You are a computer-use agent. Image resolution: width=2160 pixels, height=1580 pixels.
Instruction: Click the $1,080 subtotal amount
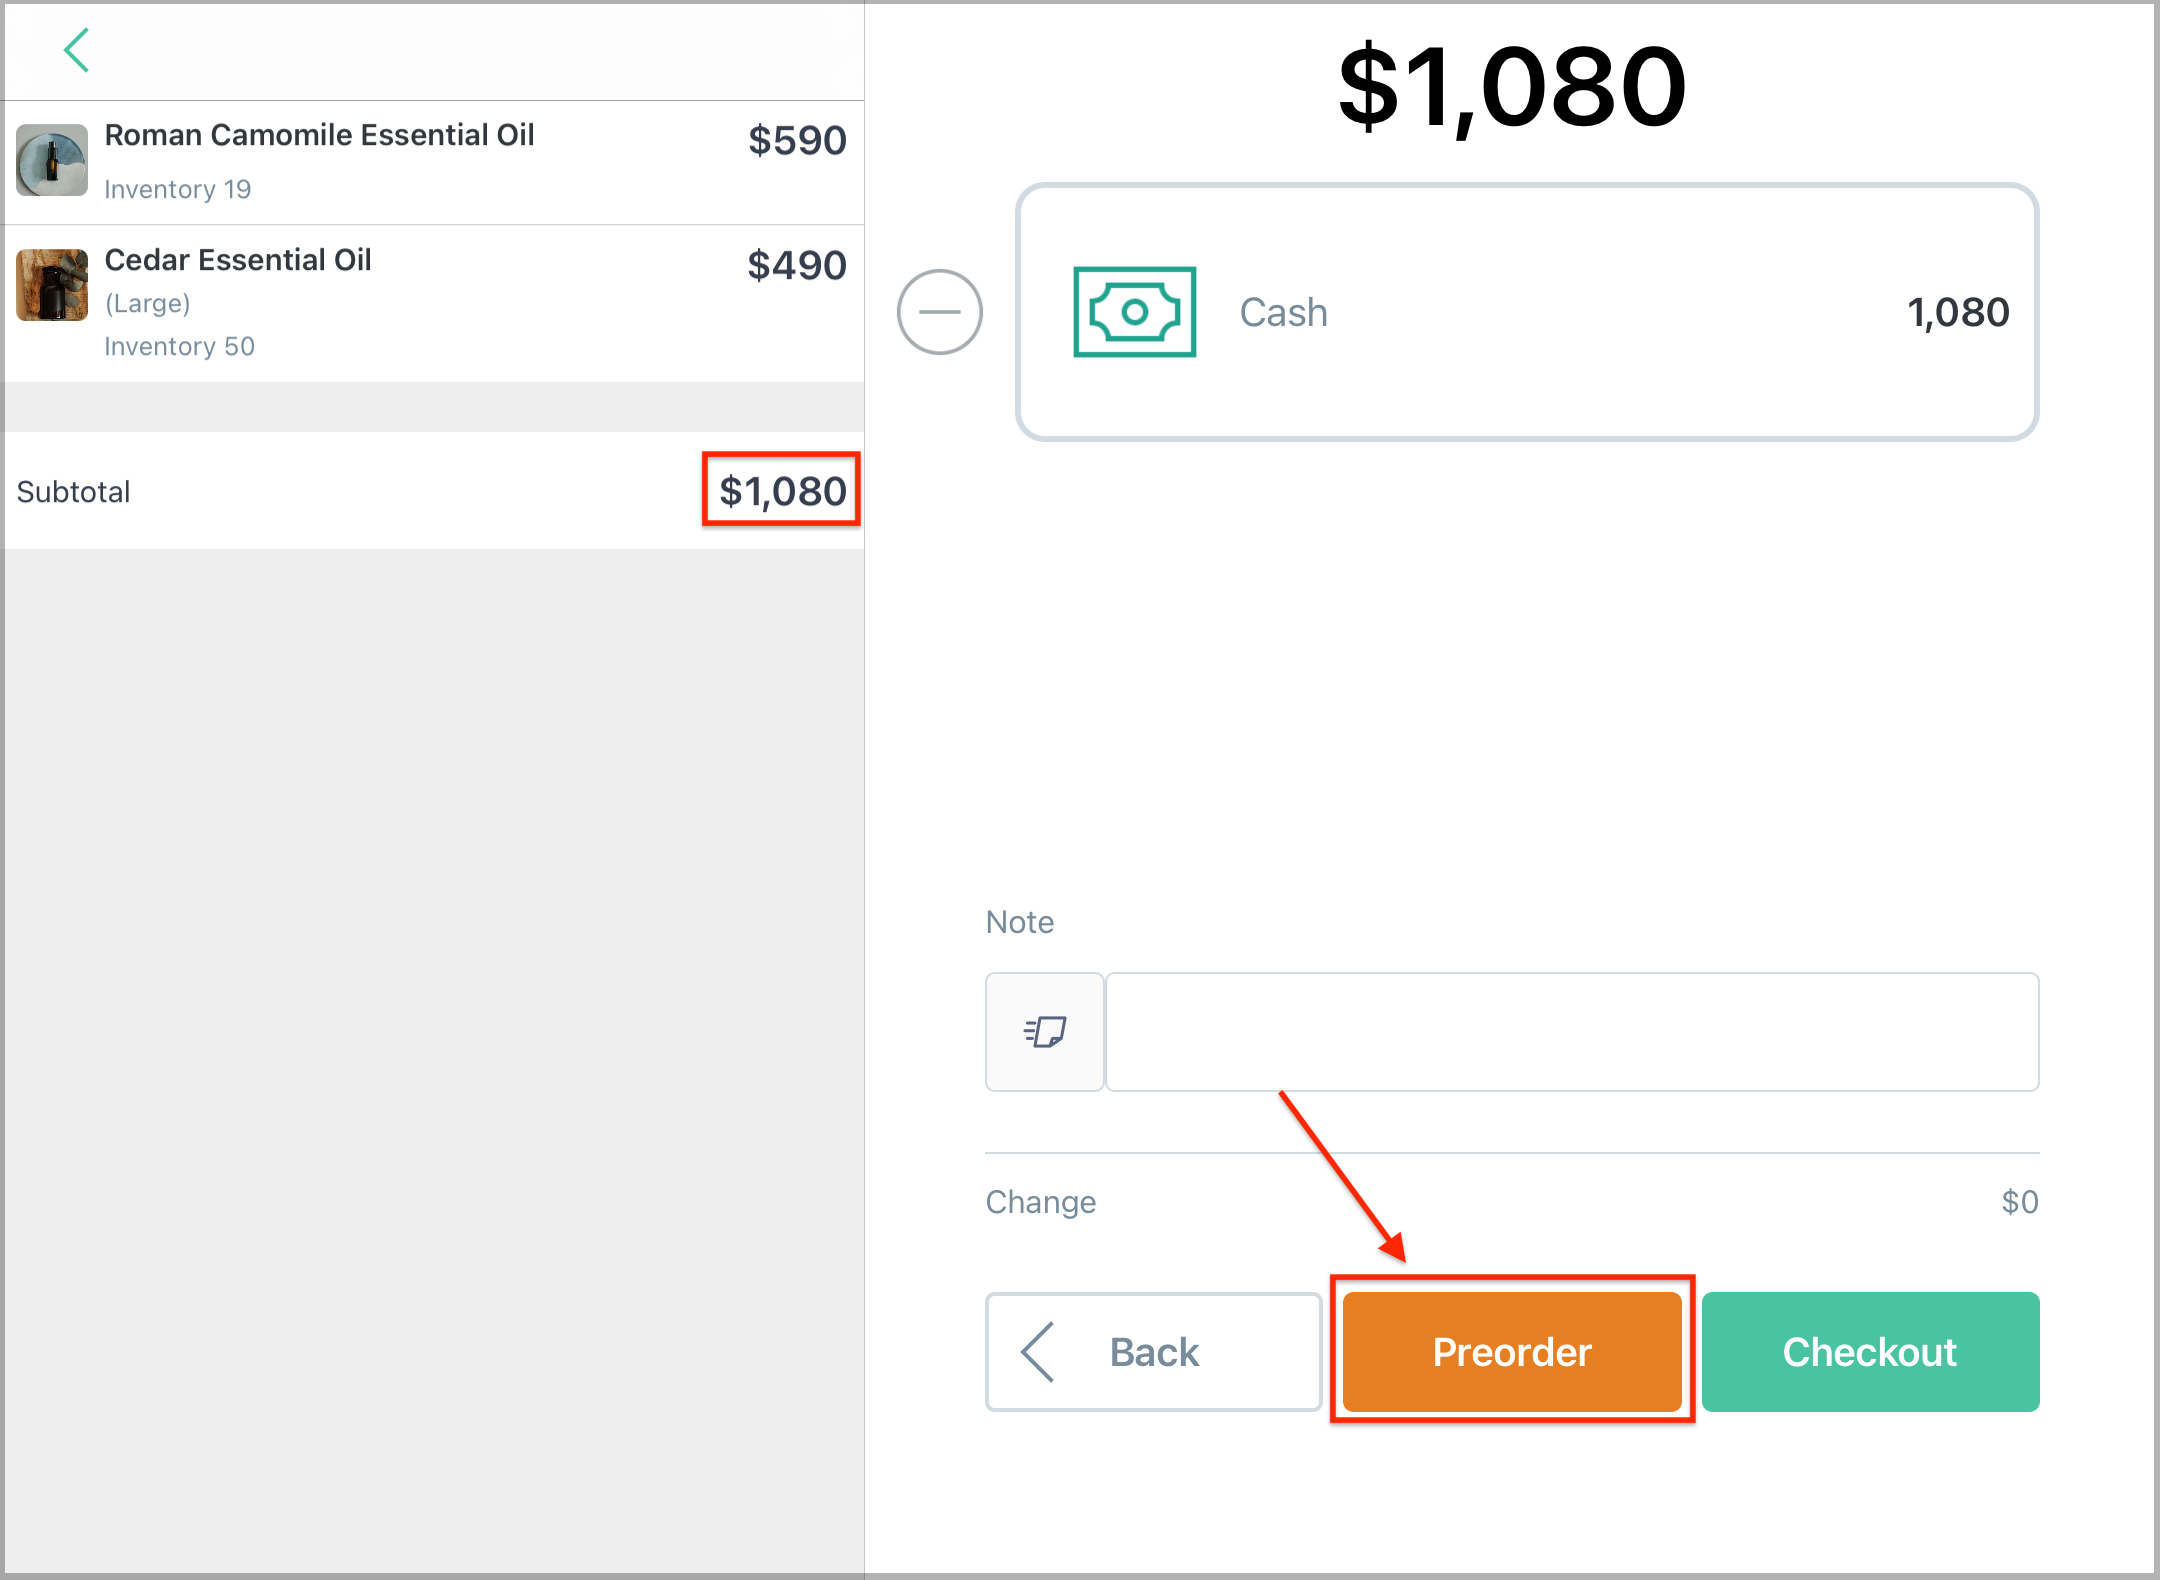click(x=782, y=491)
